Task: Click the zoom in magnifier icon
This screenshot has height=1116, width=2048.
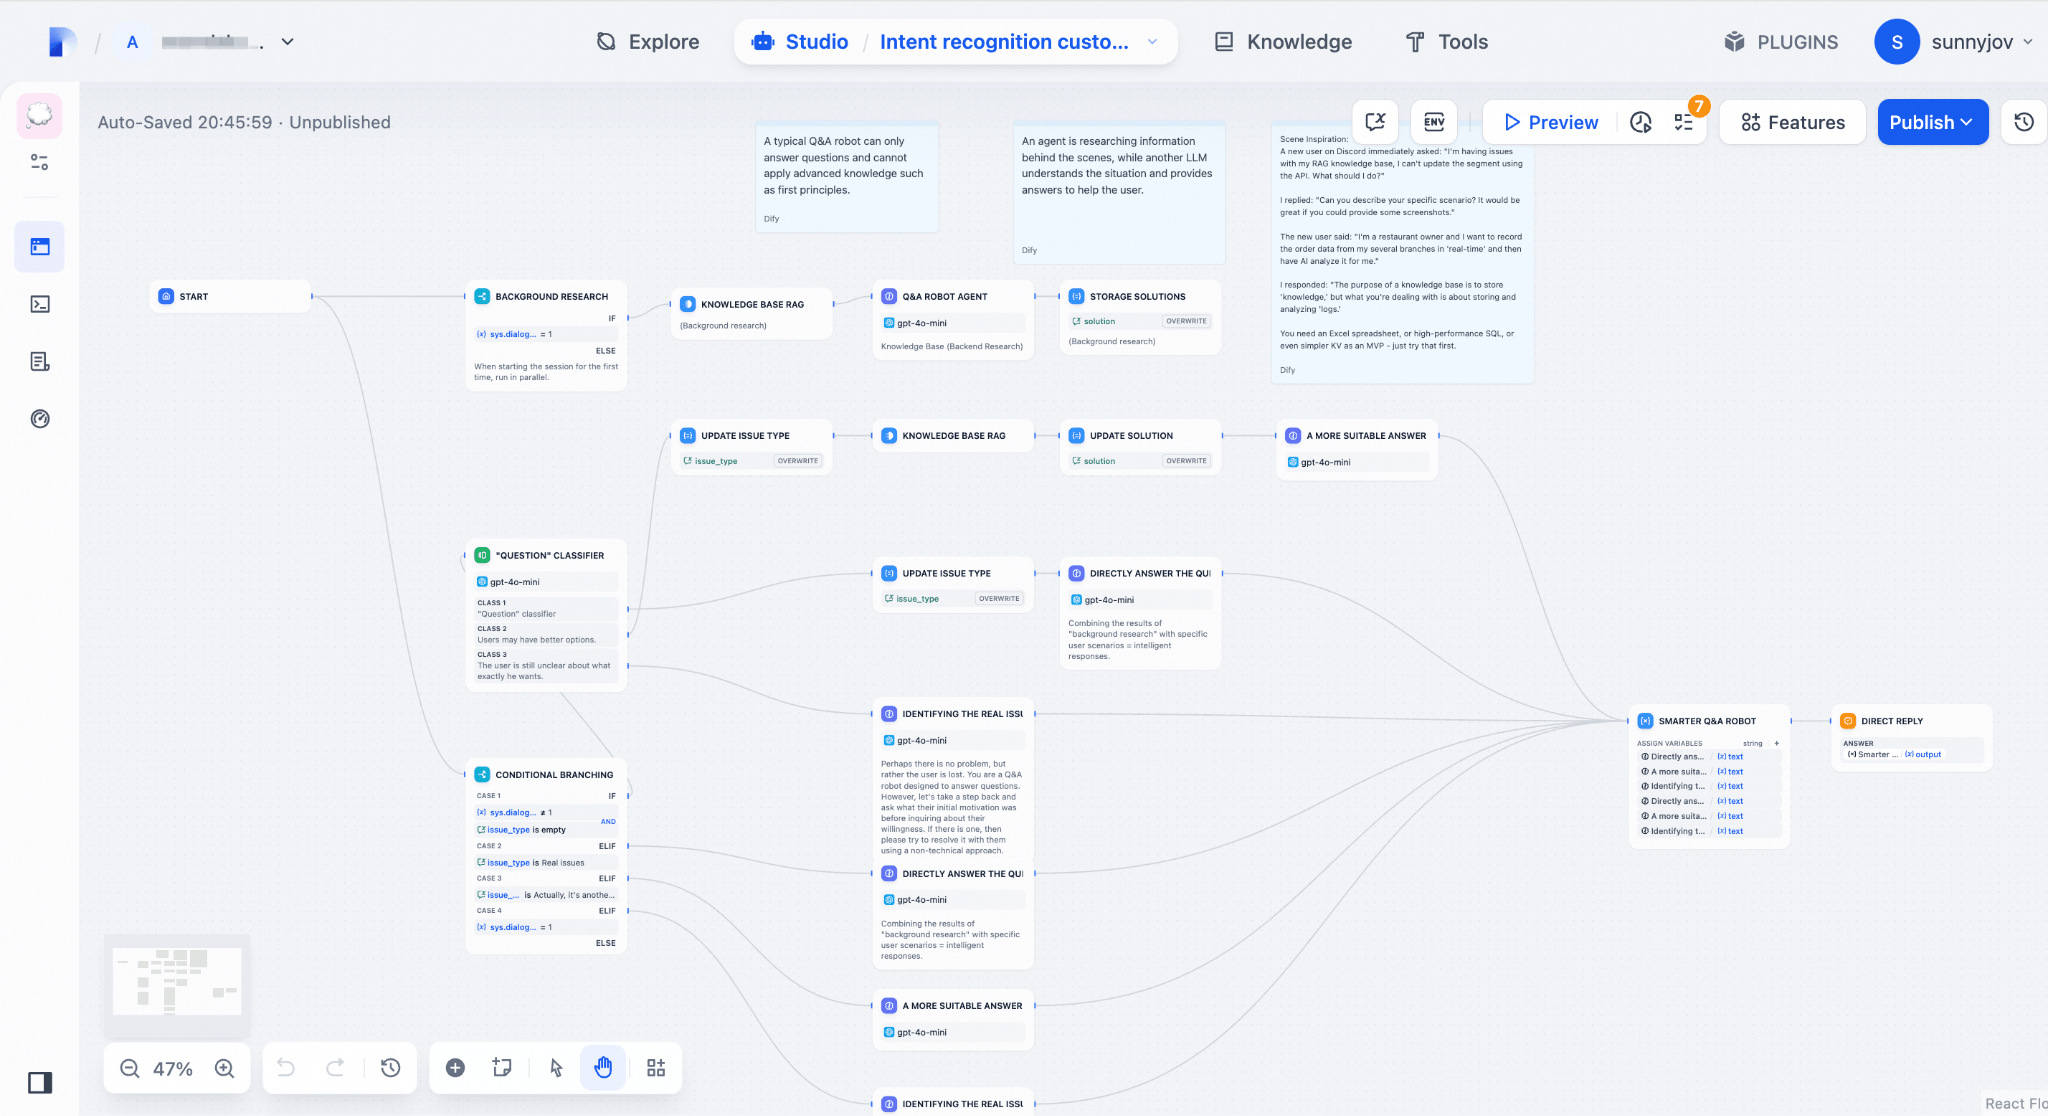Action: point(225,1068)
